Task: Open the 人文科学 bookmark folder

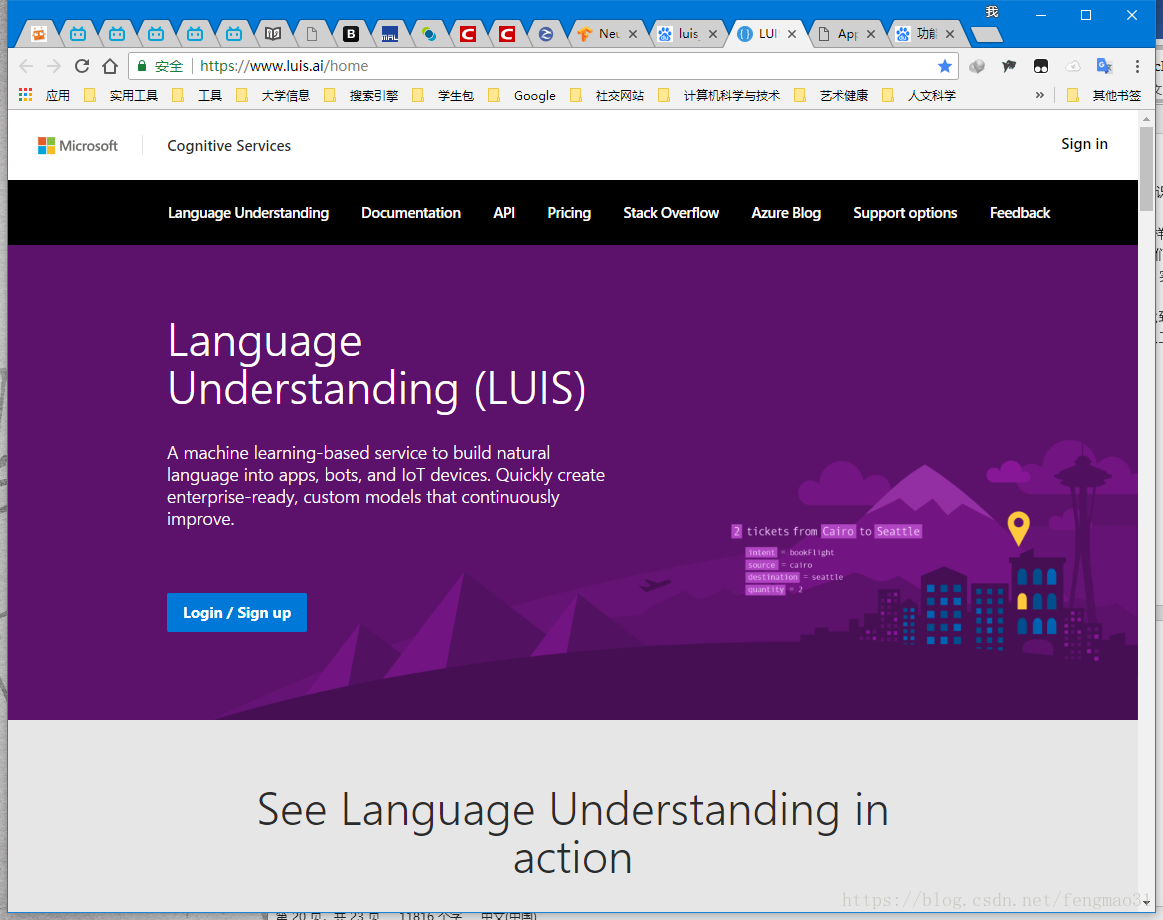Action: point(920,95)
